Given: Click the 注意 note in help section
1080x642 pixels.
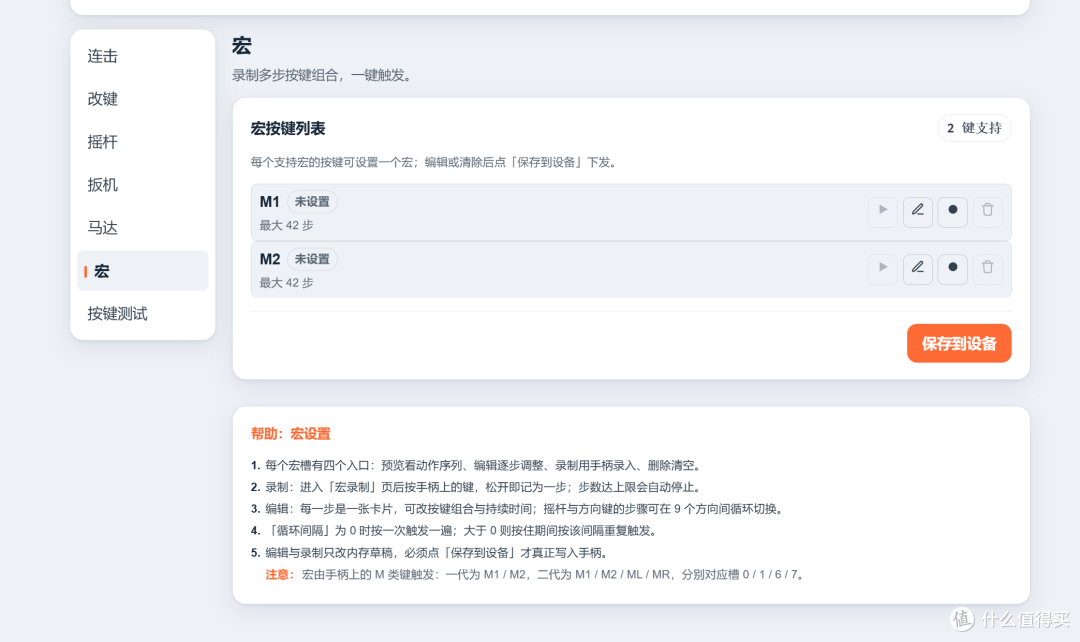Looking at the screenshot, I should [x=535, y=574].
